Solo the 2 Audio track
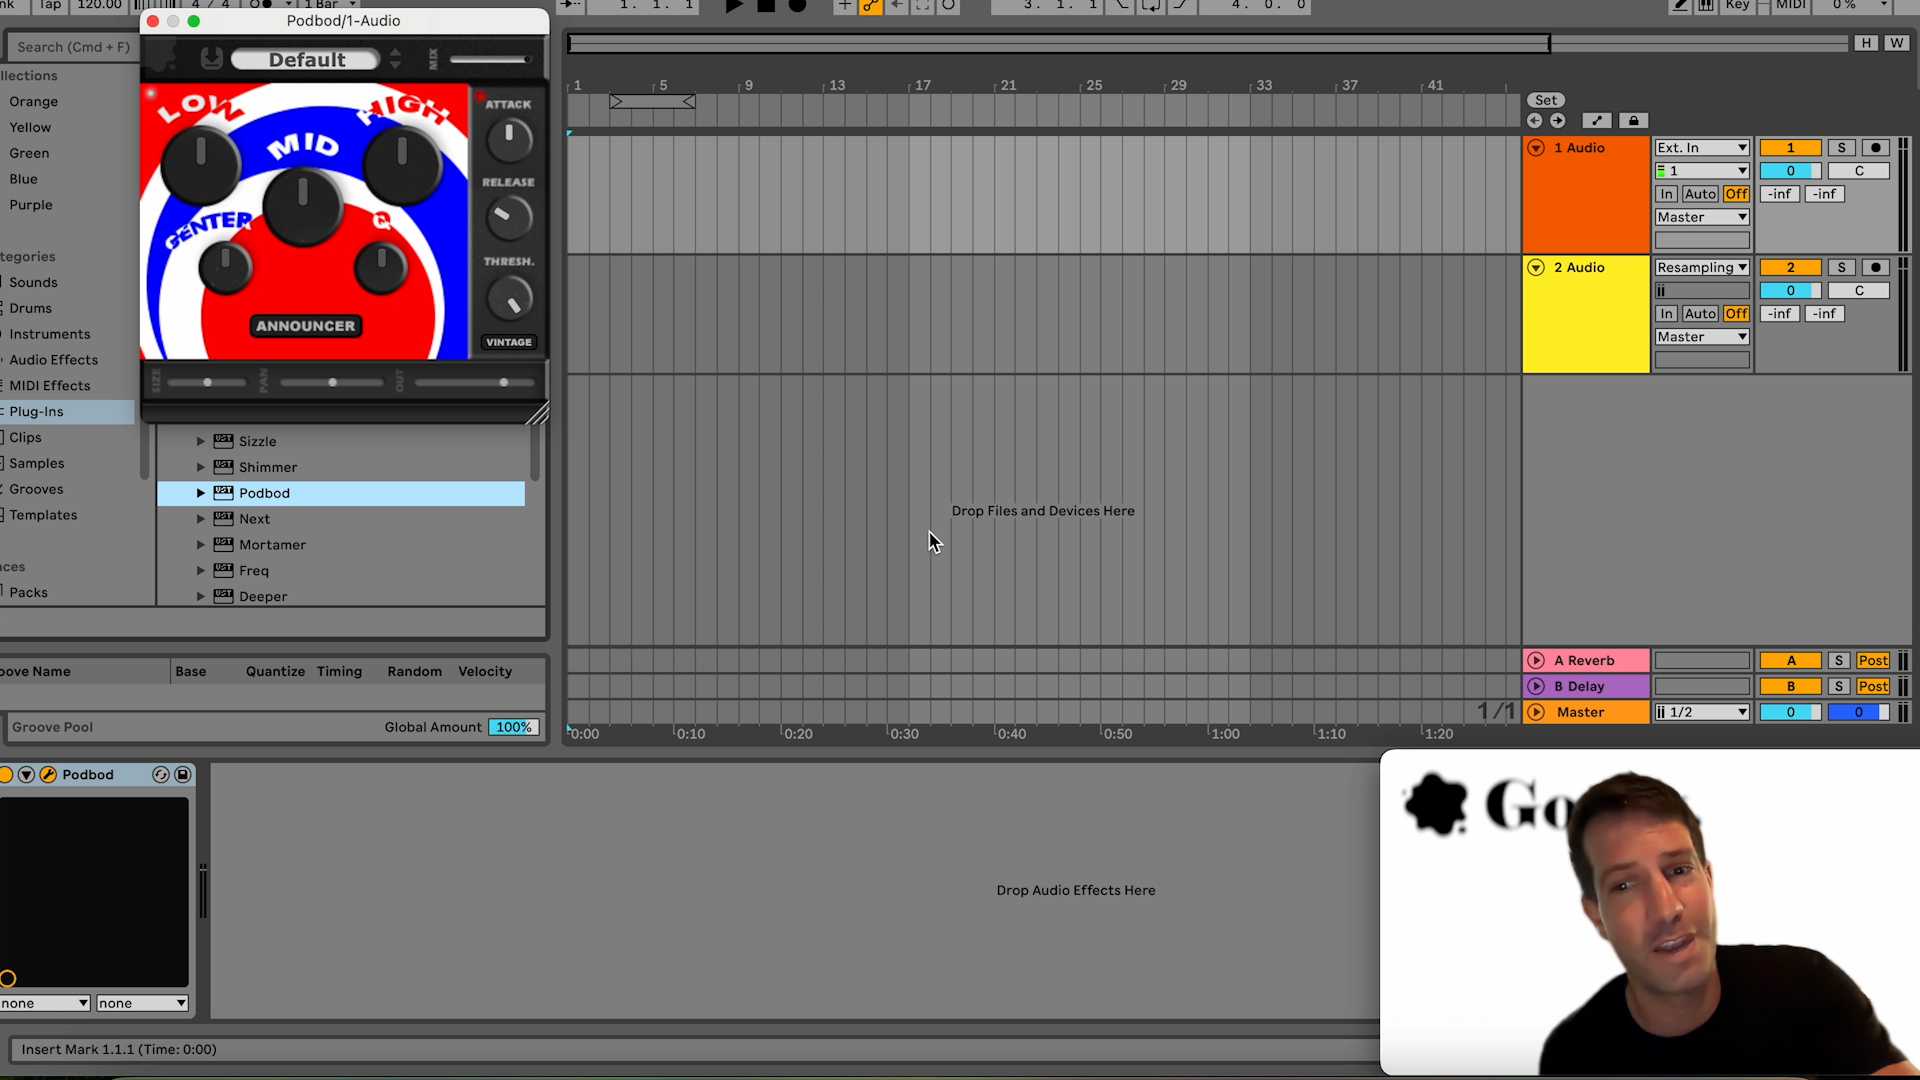Viewport: 1920px width, 1080px height. [1842, 268]
